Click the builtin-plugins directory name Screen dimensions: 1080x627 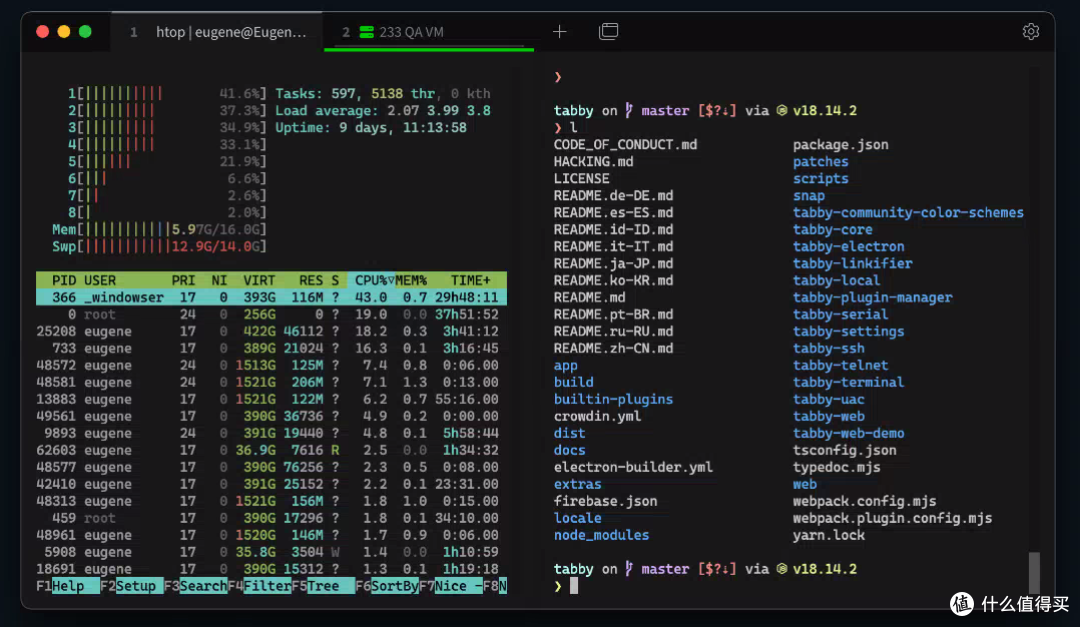(613, 400)
